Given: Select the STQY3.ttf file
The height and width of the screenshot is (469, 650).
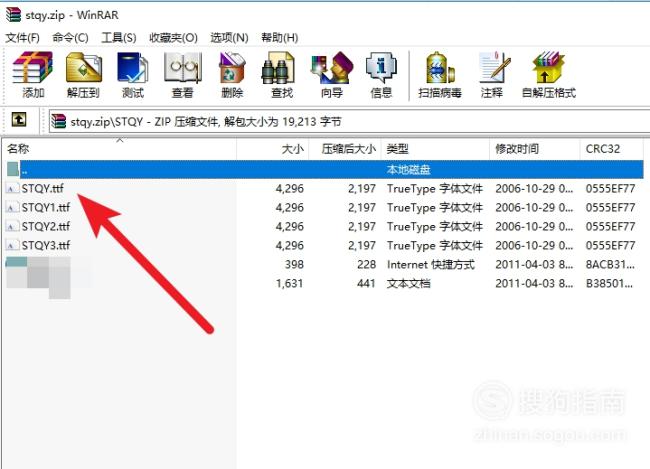Looking at the screenshot, I should [x=46, y=245].
